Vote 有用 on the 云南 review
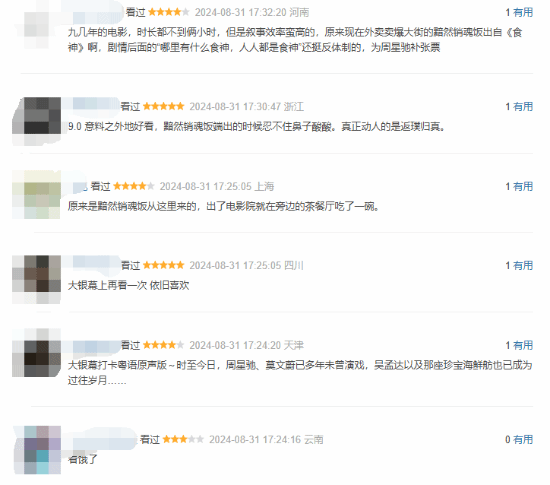The height and width of the screenshot is (485, 550). point(523,439)
